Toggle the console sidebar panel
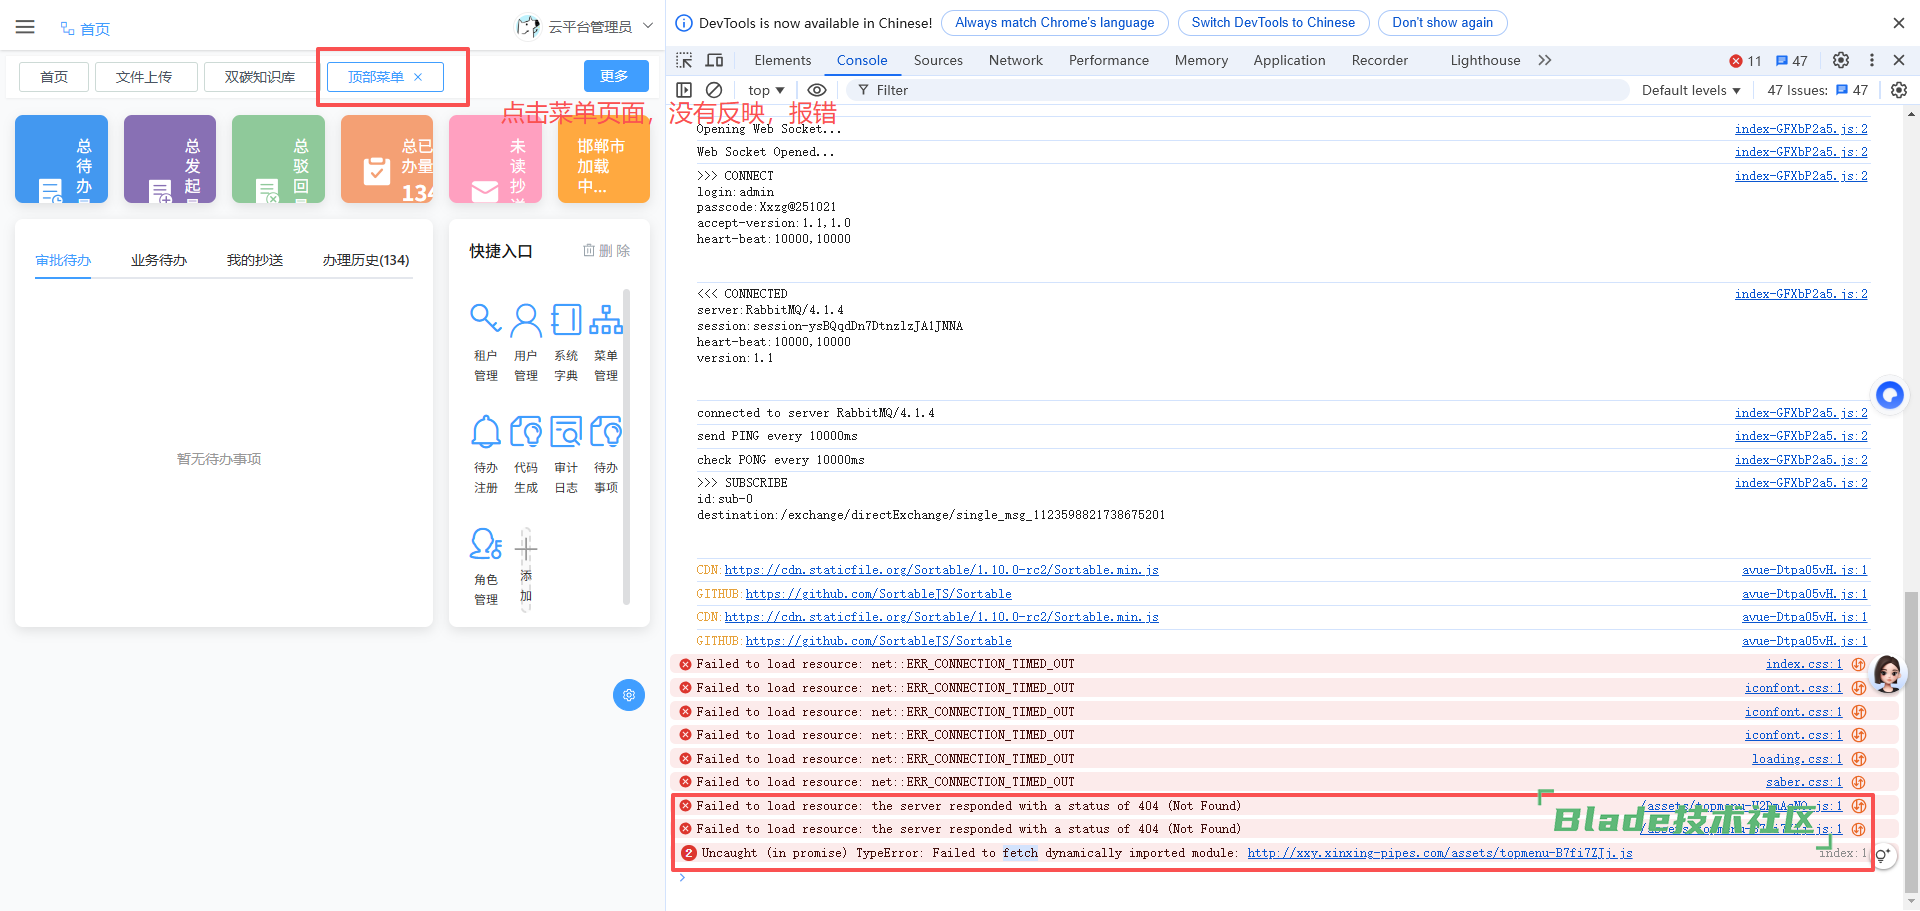The height and width of the screenshot is (911, 1920). (684, 90)
